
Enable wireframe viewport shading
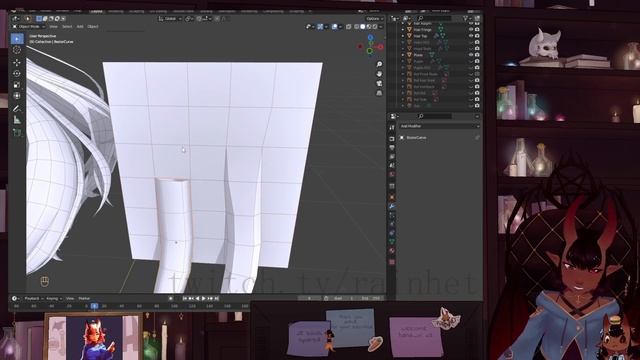point(356,27)
